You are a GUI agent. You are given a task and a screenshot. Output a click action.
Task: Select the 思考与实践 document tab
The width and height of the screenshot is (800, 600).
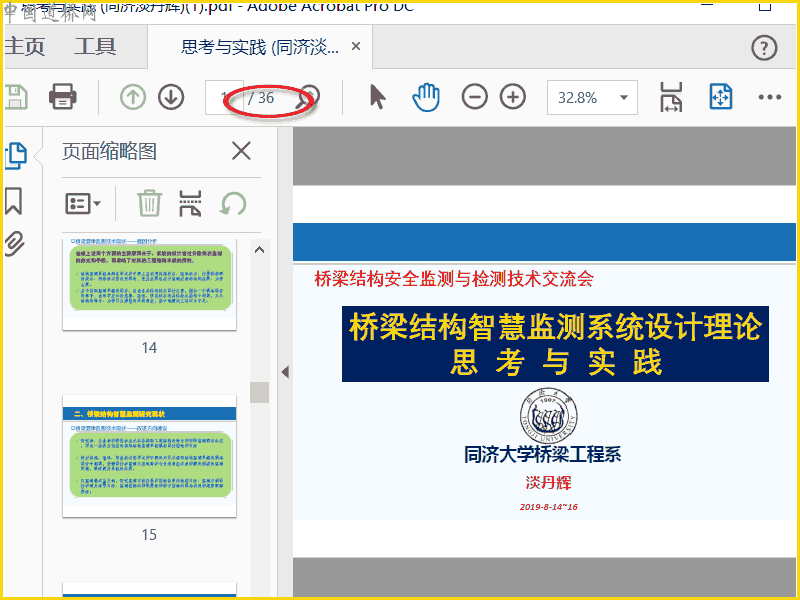coord(260,47)
